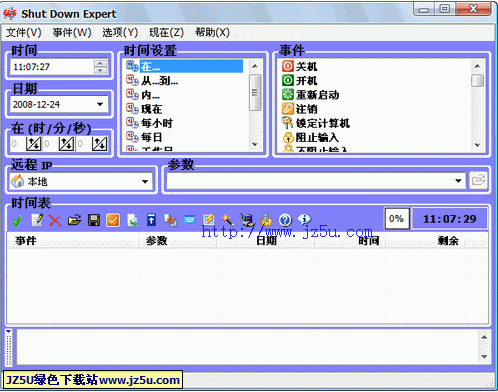Click the open-folder load schedule icon
498x392 pixels.
75,220
